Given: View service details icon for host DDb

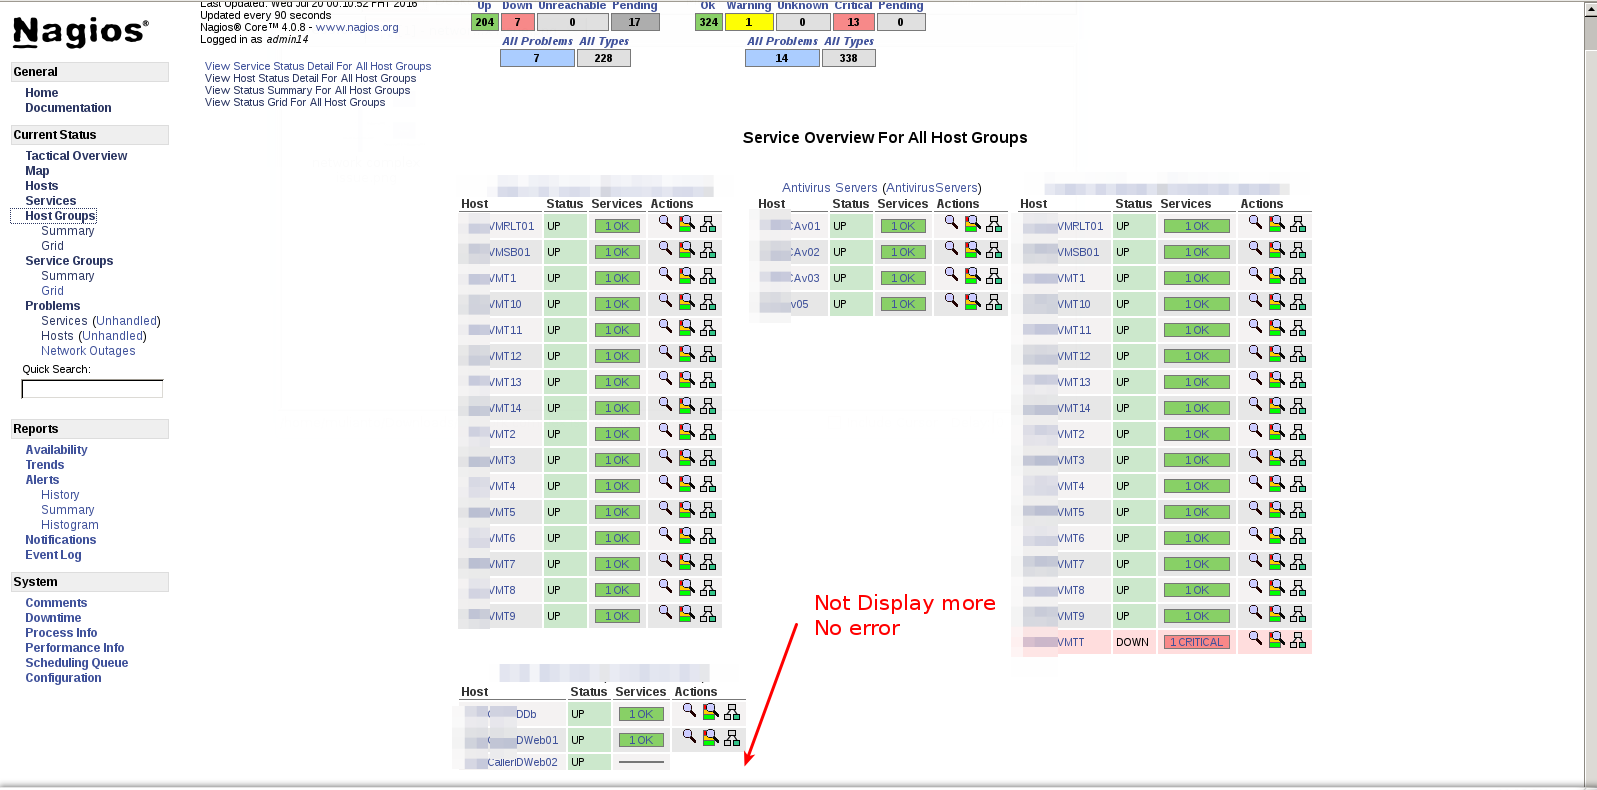Looking at the screenshot, I should click(x=710, y=712).
